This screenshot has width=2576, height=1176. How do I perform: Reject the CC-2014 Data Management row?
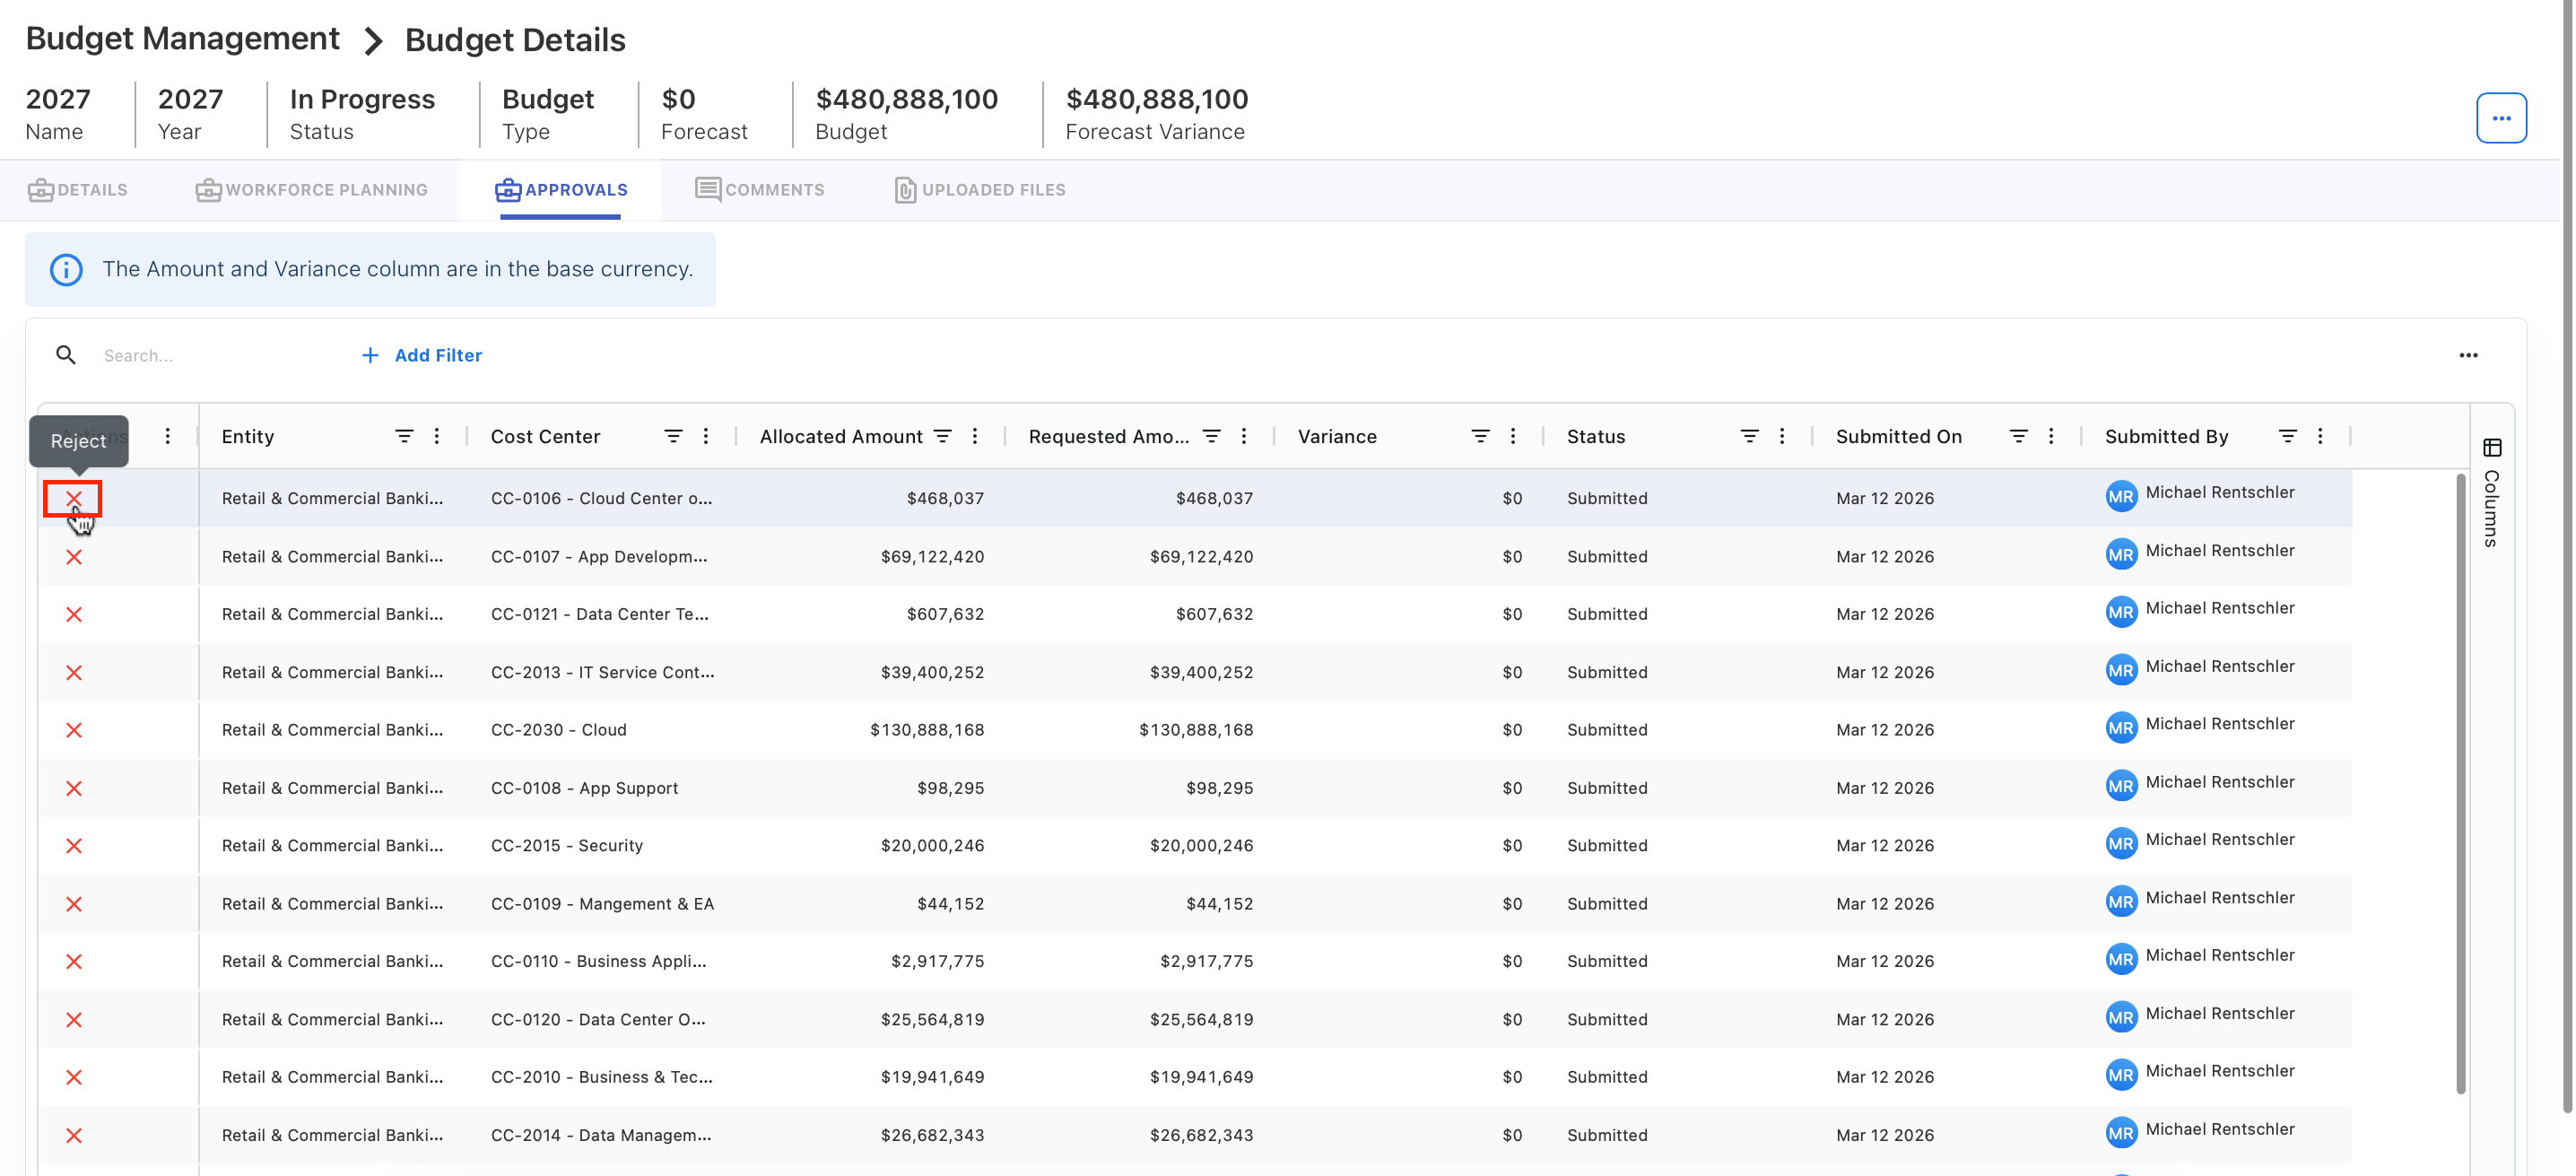point(73,1135)
